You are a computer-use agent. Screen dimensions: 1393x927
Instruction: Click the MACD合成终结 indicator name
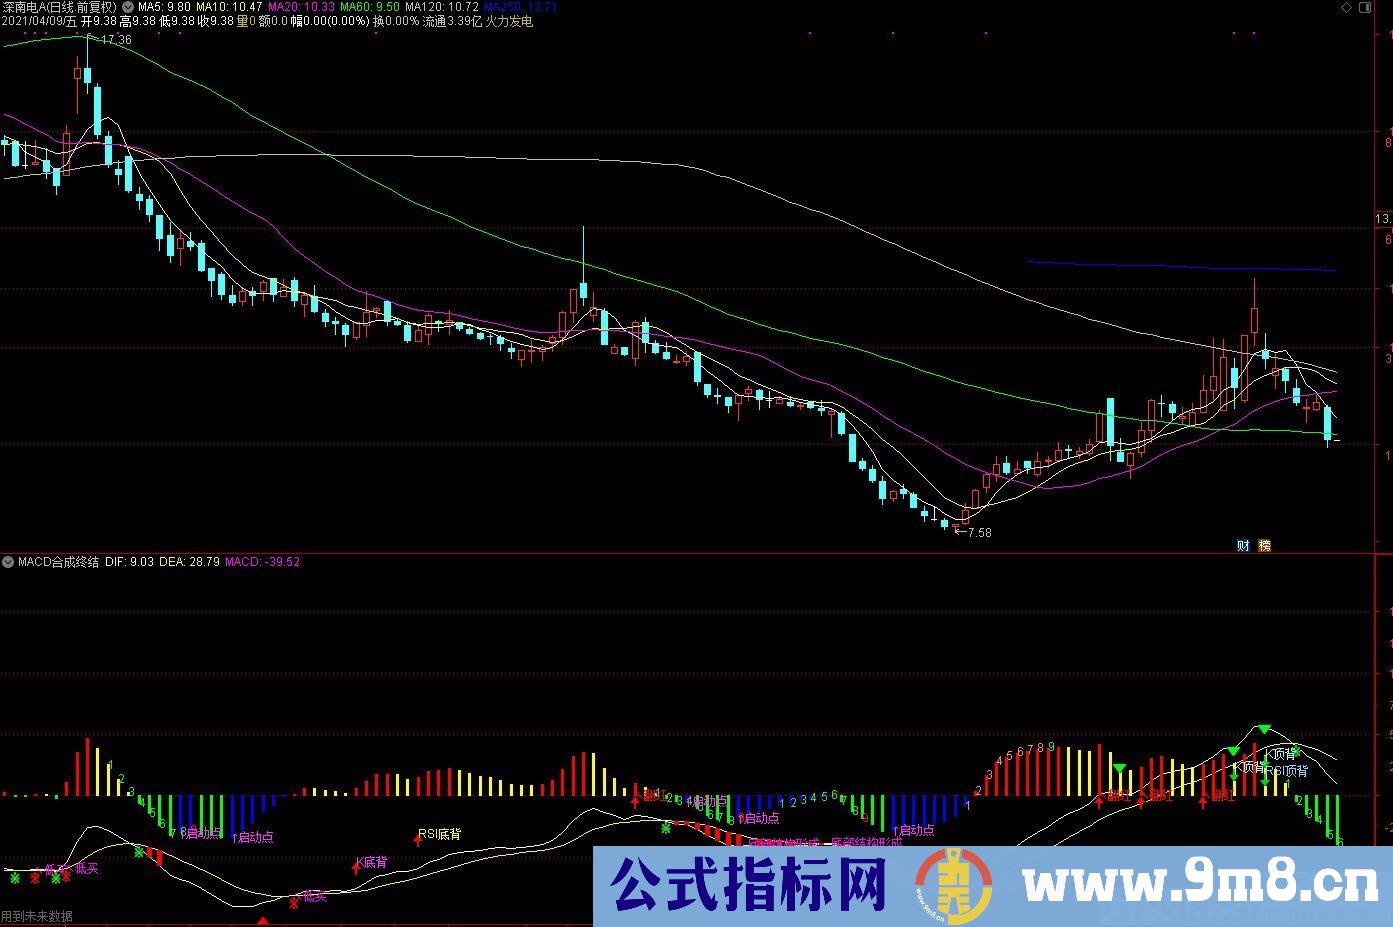(x=58, y=562)
